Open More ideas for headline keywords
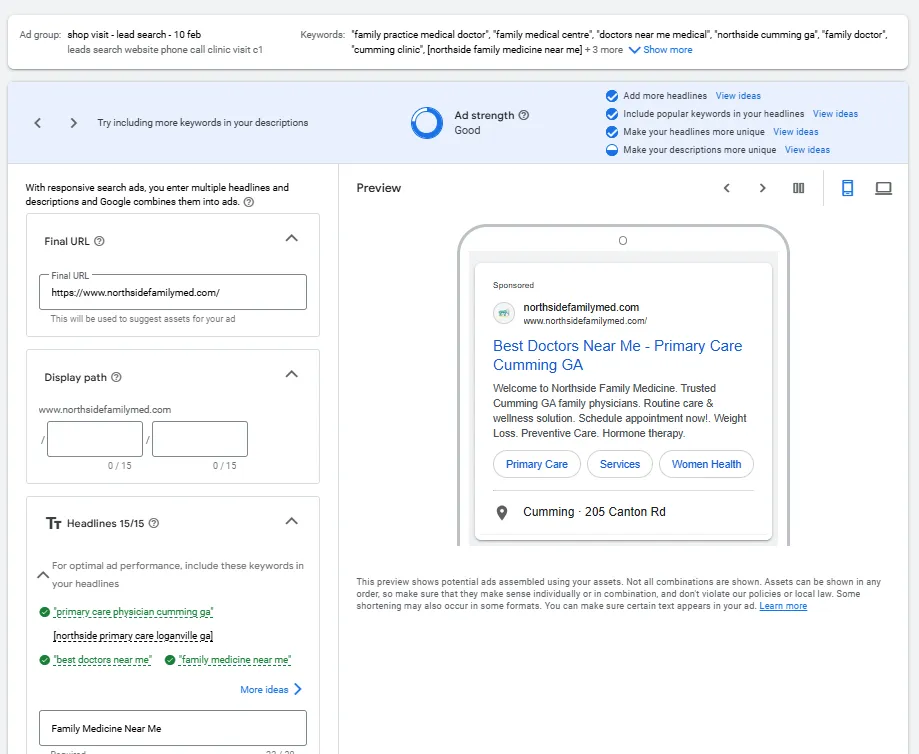 coord(271,690)
